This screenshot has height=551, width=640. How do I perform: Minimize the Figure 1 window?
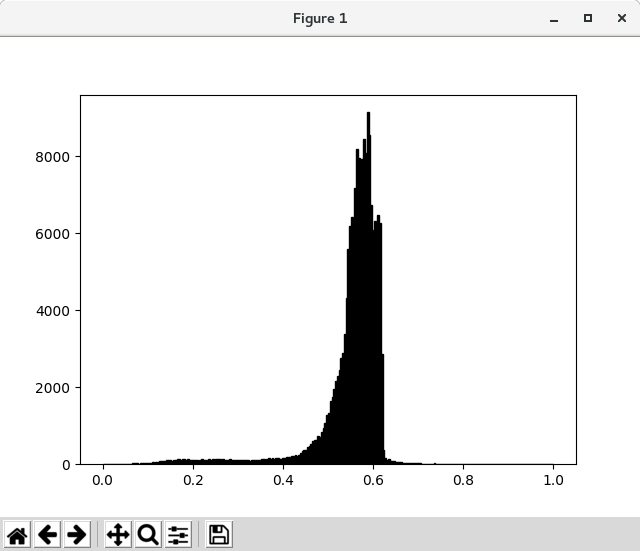pos(554,18)
